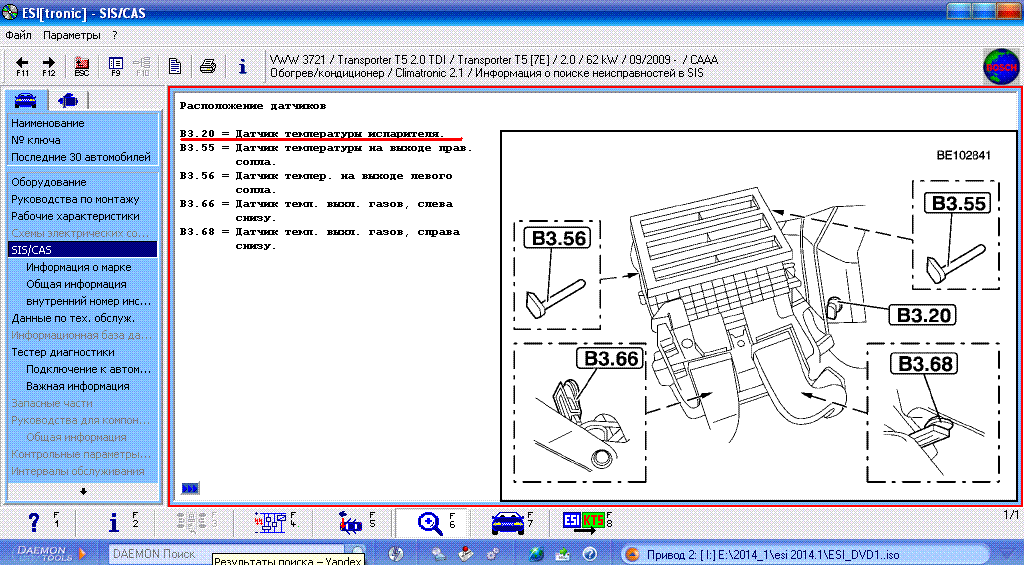Click the DAEMON toolbar globe icon
The width and height of the screenshot is (1025, 565).
point(536,554)
